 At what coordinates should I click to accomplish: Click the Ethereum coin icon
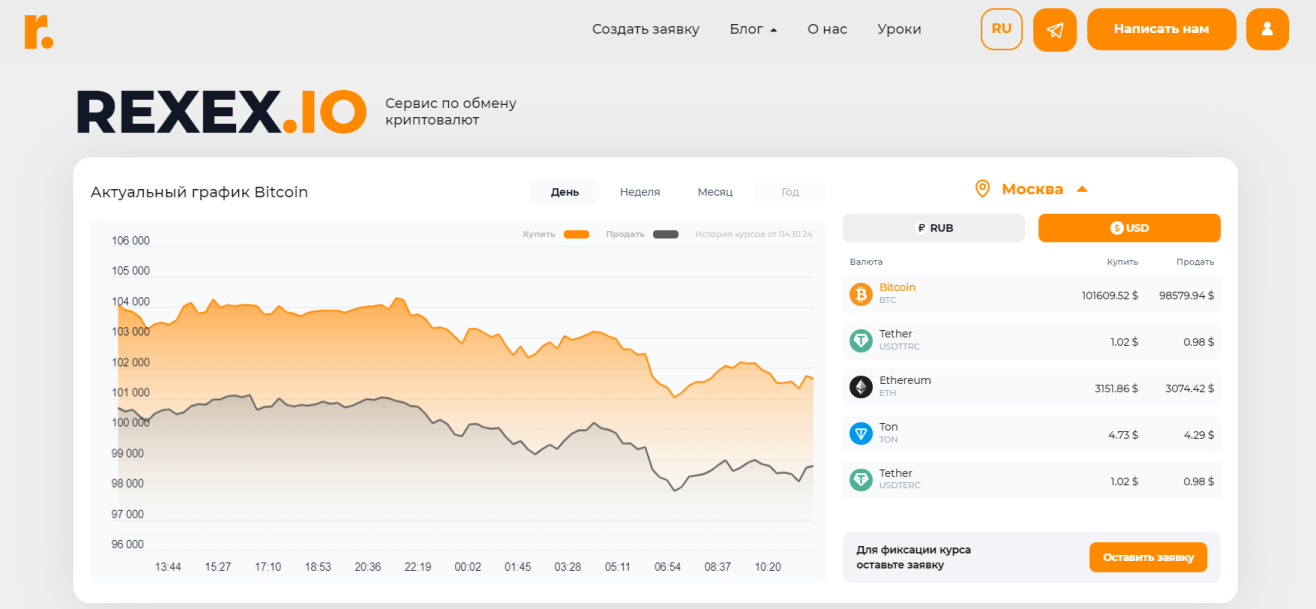point(861,387)
